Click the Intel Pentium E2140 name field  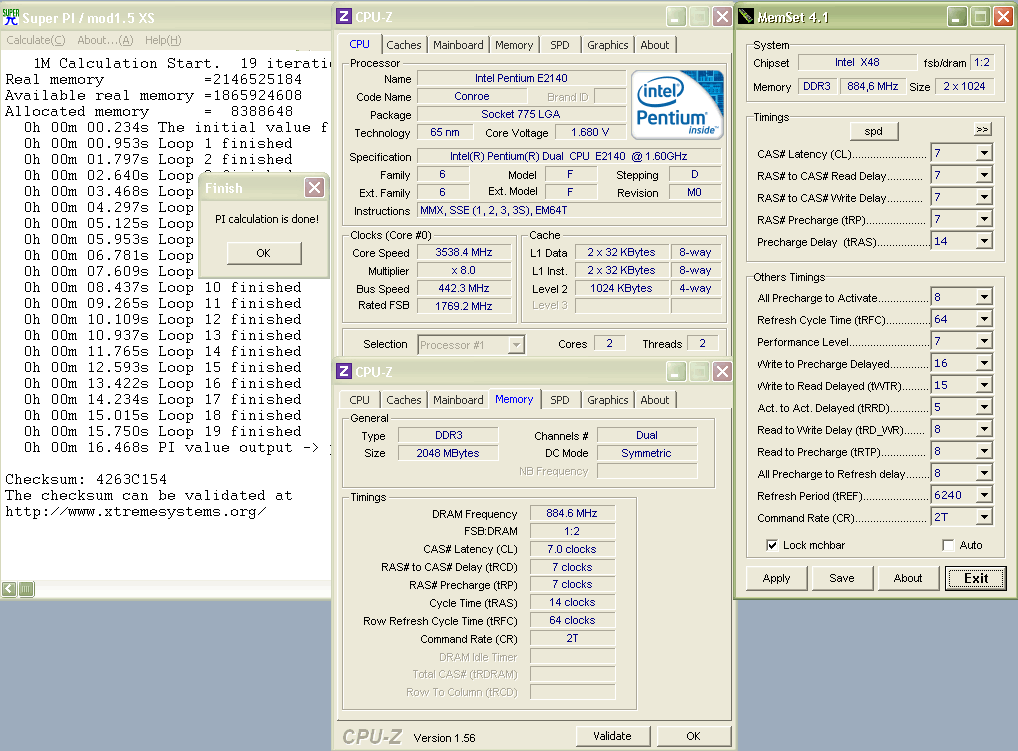click(x=521, y=78)
